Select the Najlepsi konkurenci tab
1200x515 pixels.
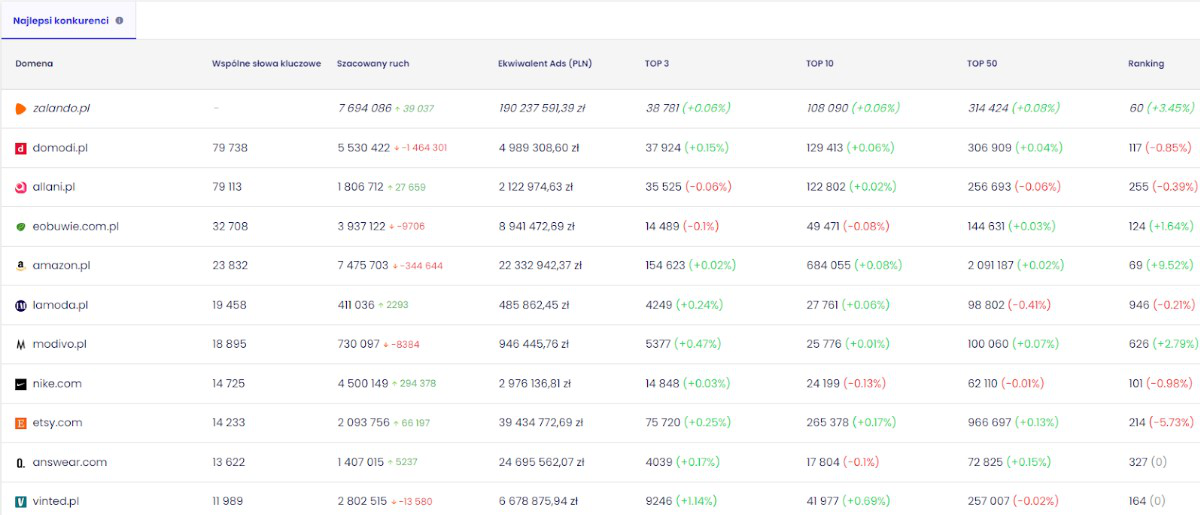(60, 20)
